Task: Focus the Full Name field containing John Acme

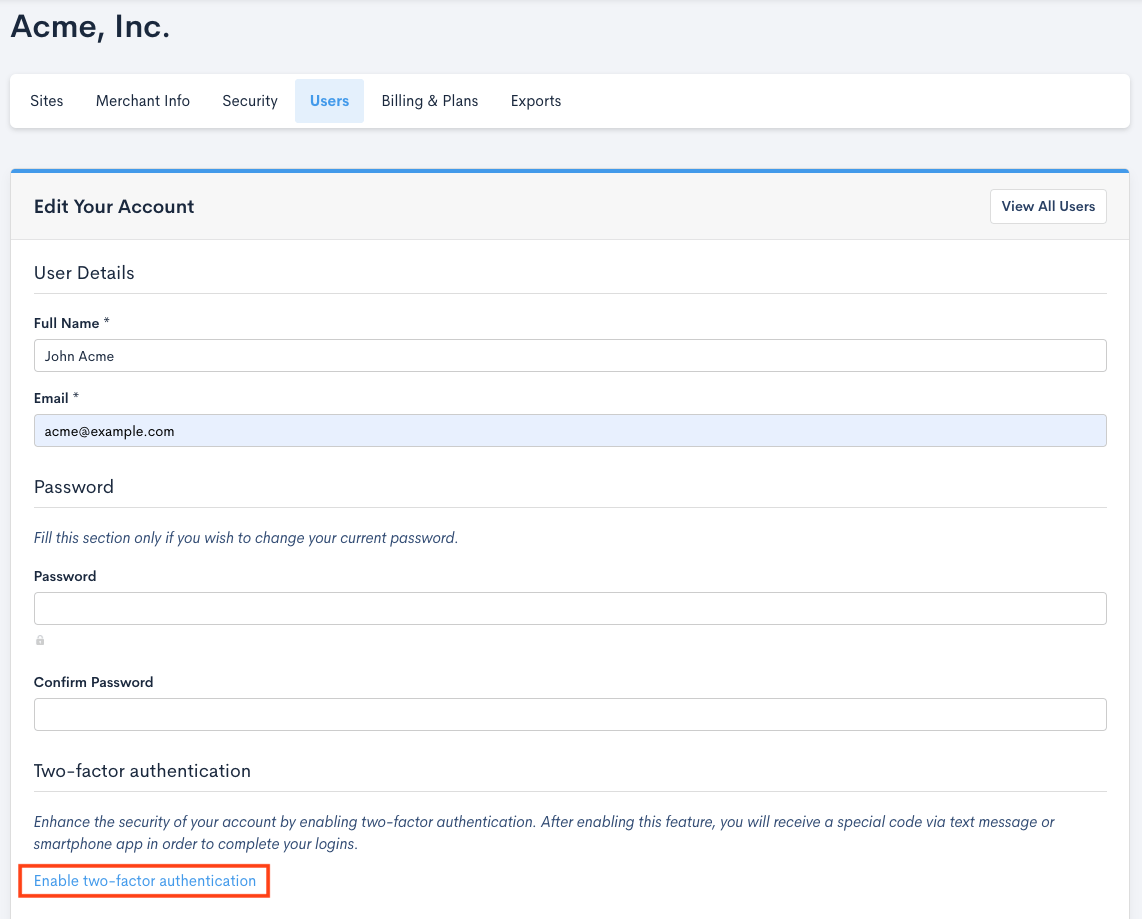Action: (570, 356)
